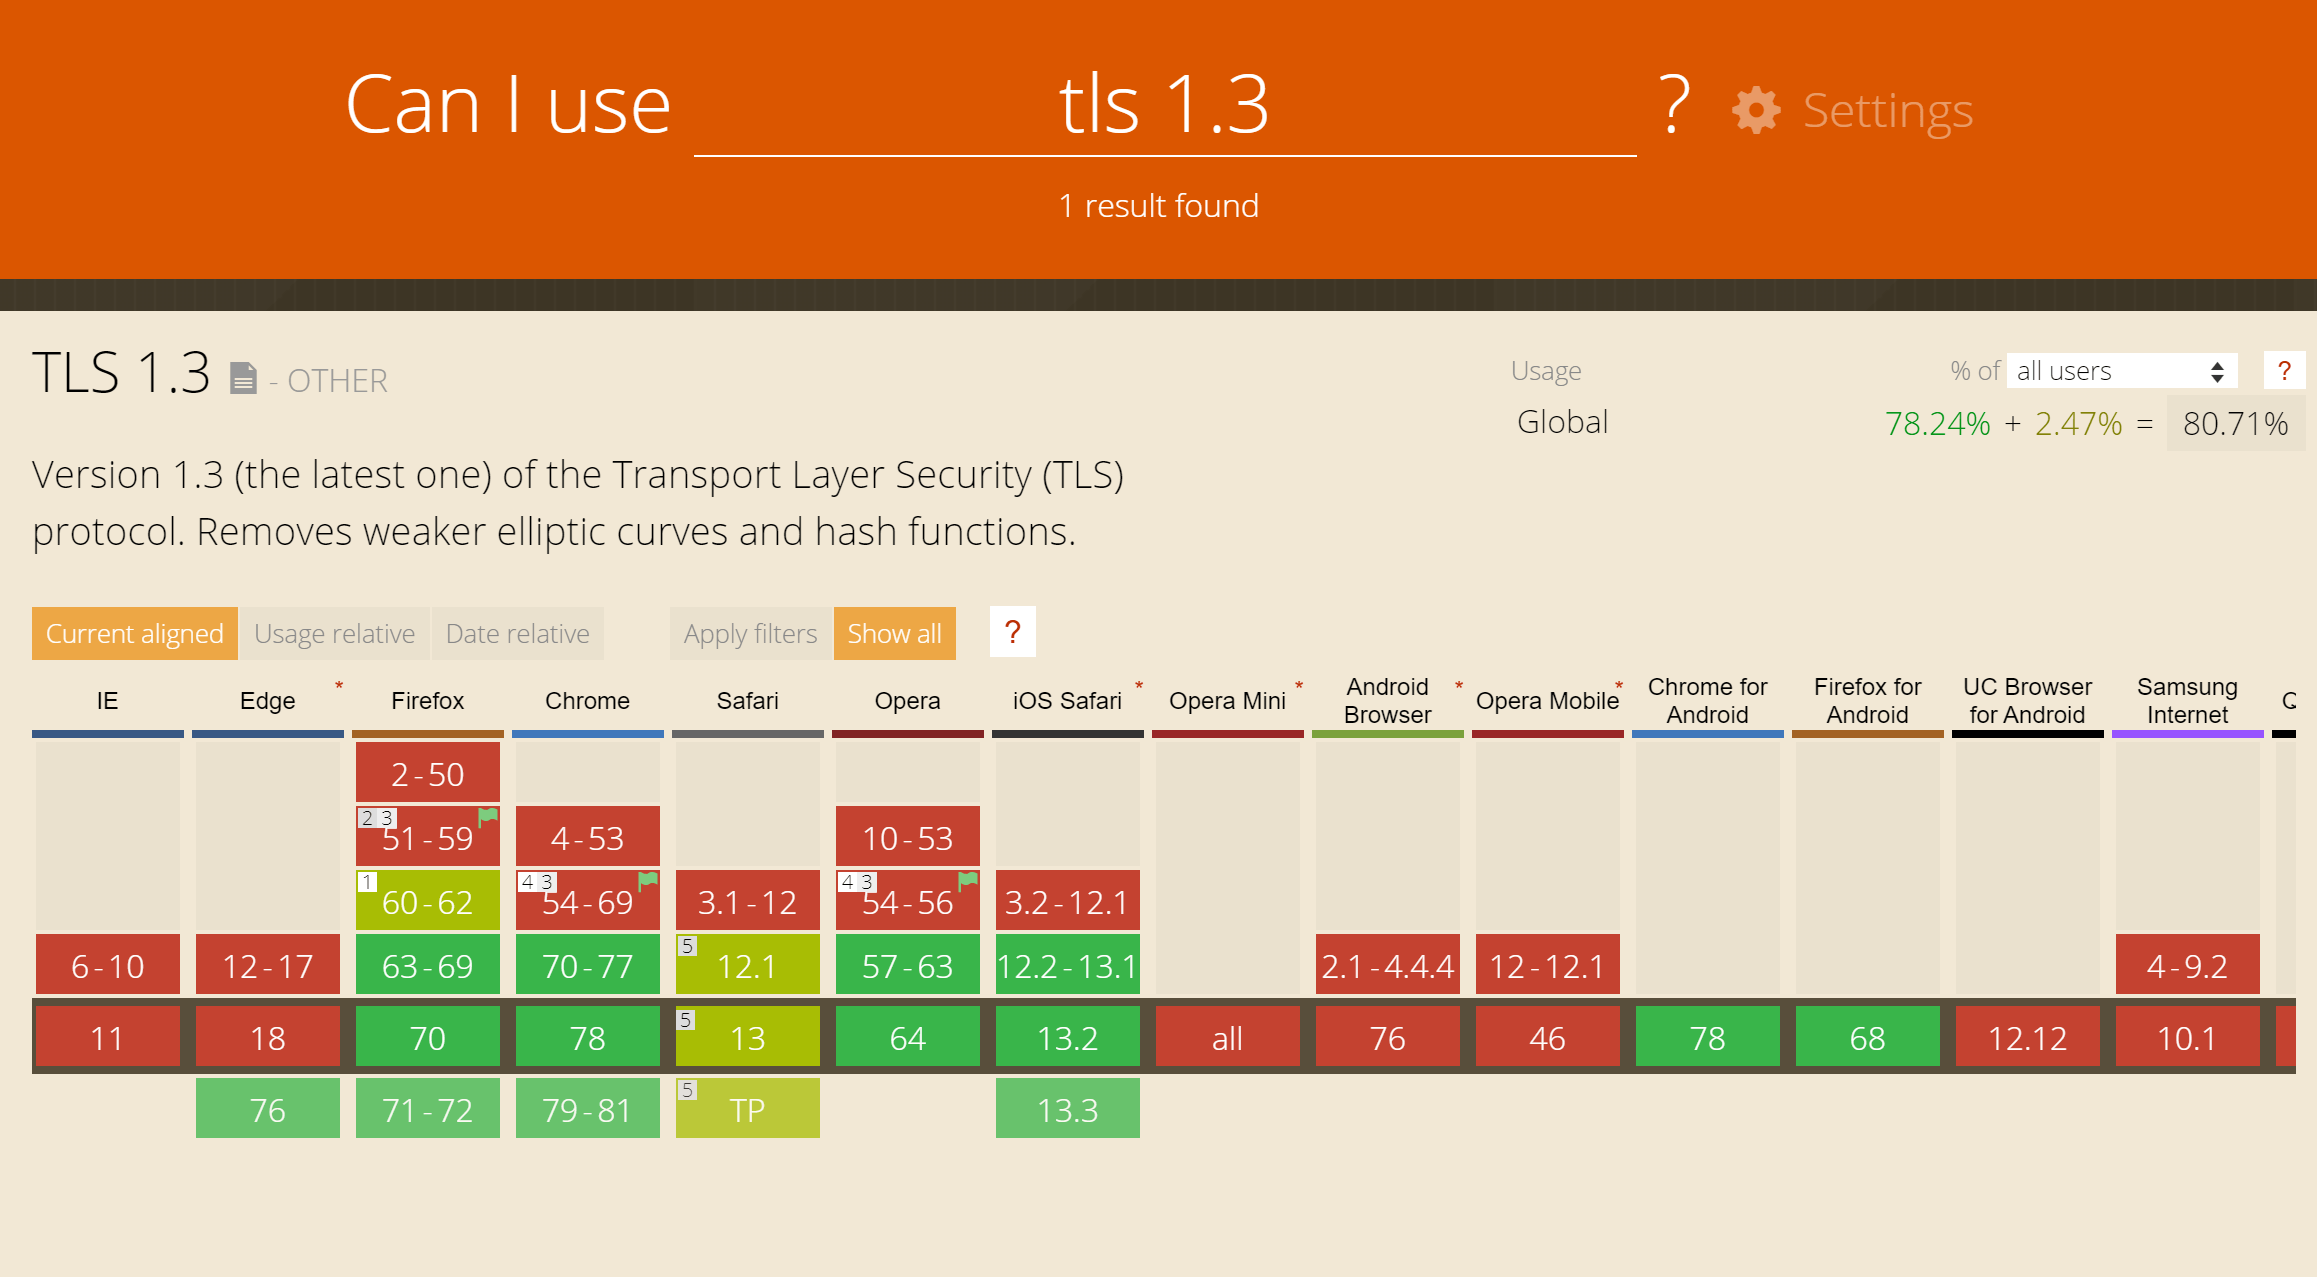Click the 'Apply filters' button

(x=748, y=634)
